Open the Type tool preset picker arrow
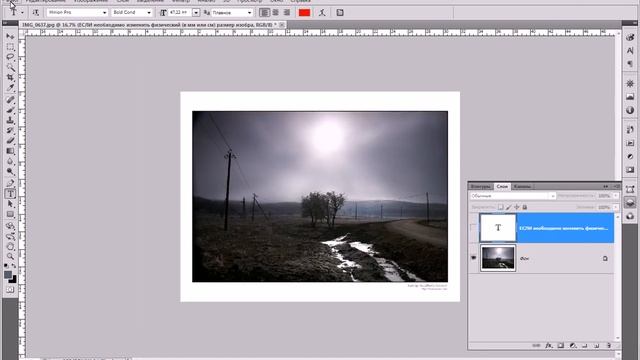The width and height of the screenshot is (640, 360). pos(22,13)
